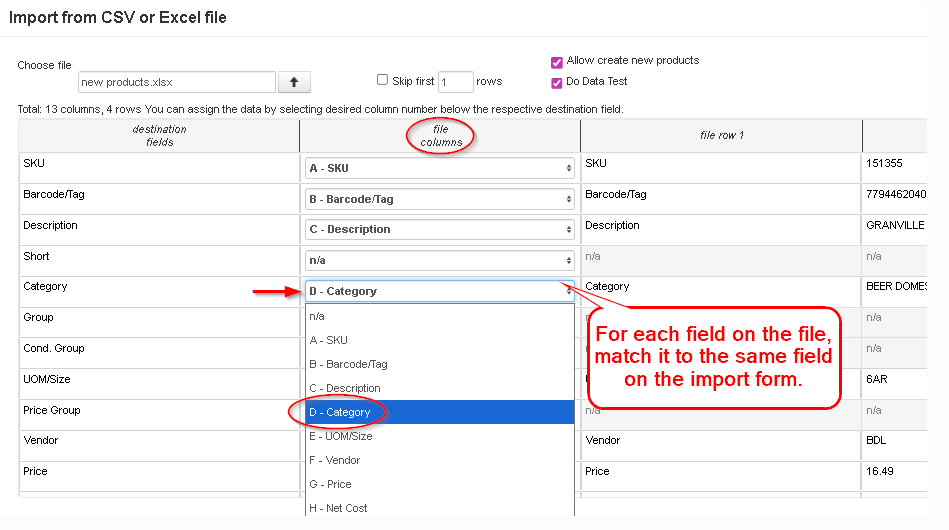Enable the Skip first rows checkbox
This screenshot has width=949, height=530.
point(382,80)
